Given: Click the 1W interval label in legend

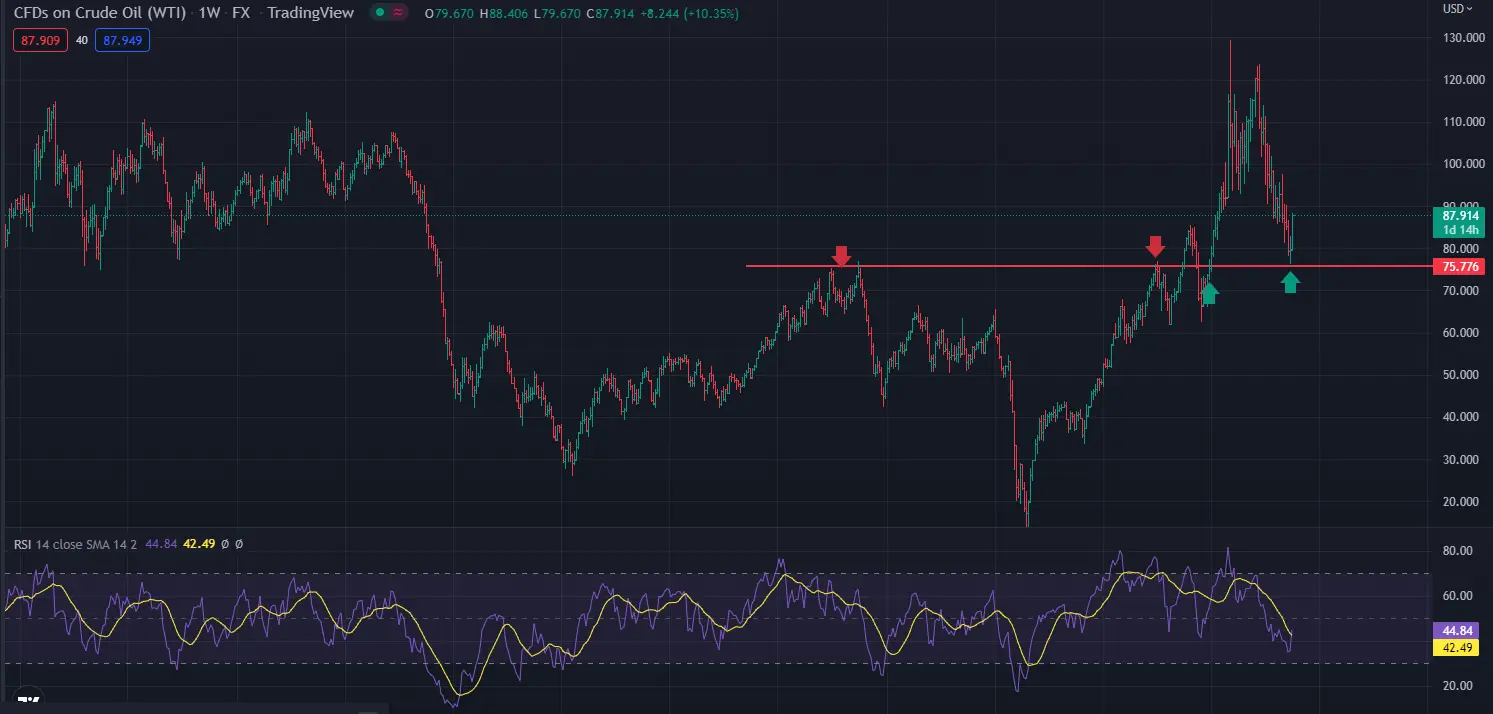Looking at the screenshot, I should pos(209,14).
